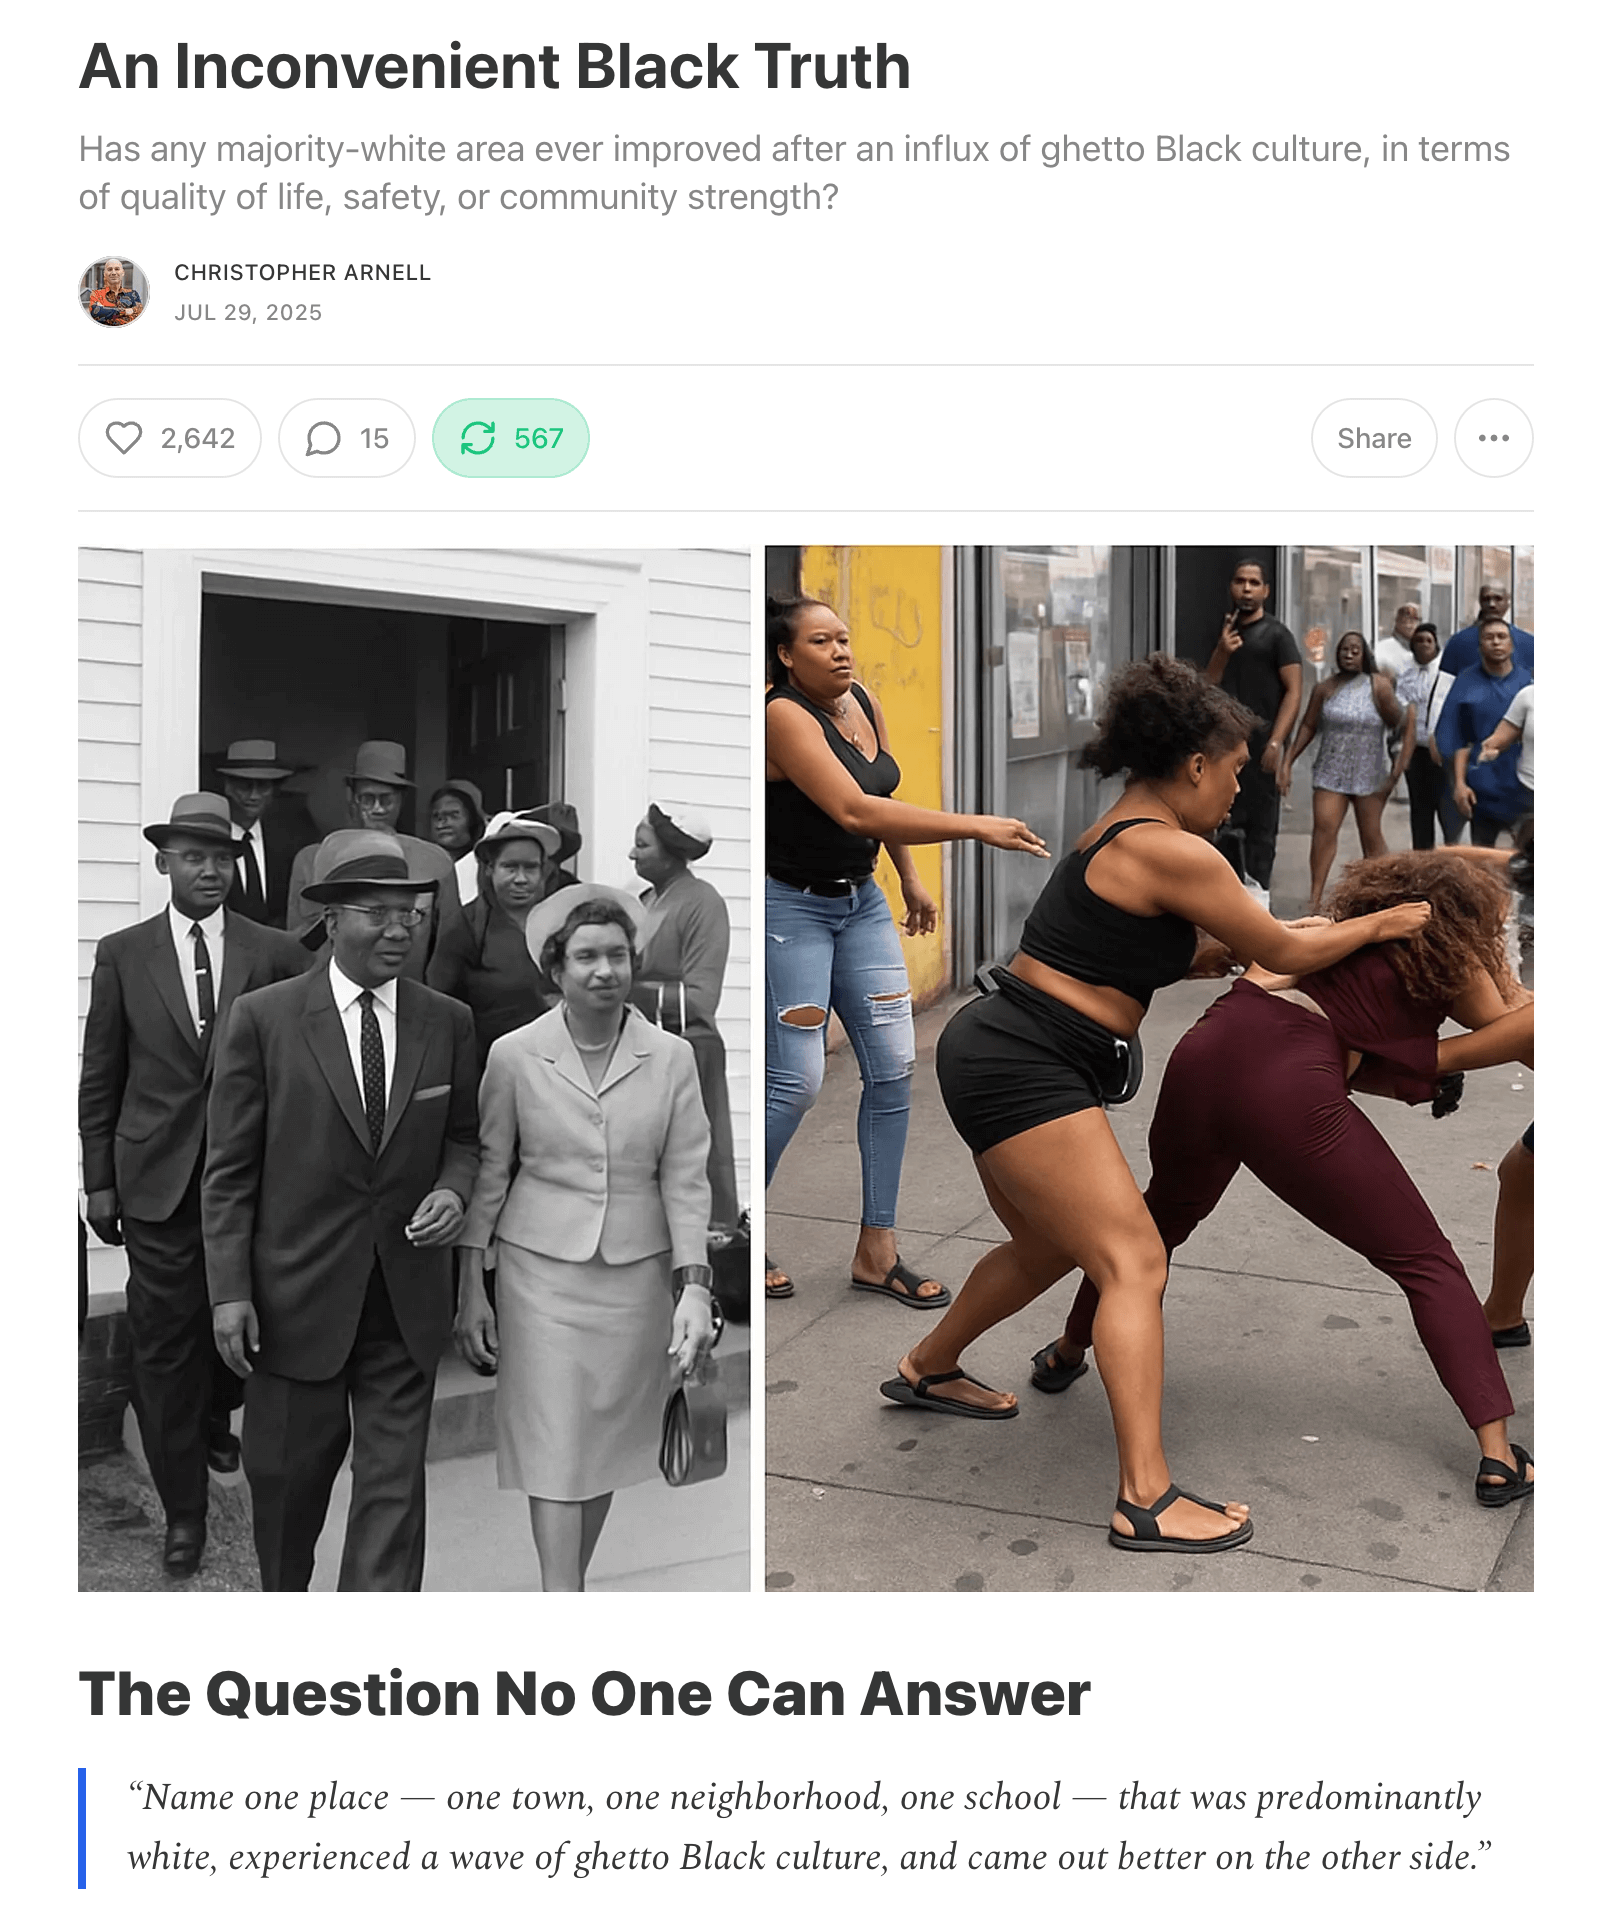Screen dimensions: 1612x1930
Task: Click the Share button
Action: (x=1374, y=438)
